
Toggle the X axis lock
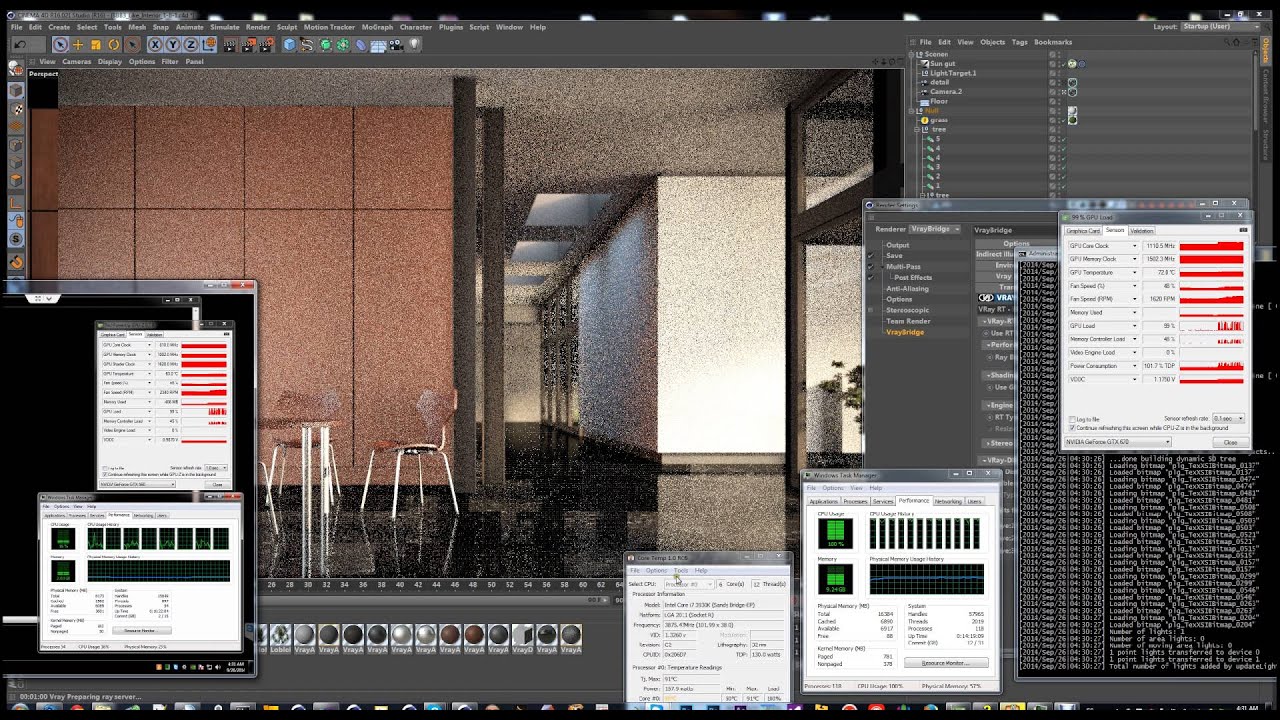155,44
